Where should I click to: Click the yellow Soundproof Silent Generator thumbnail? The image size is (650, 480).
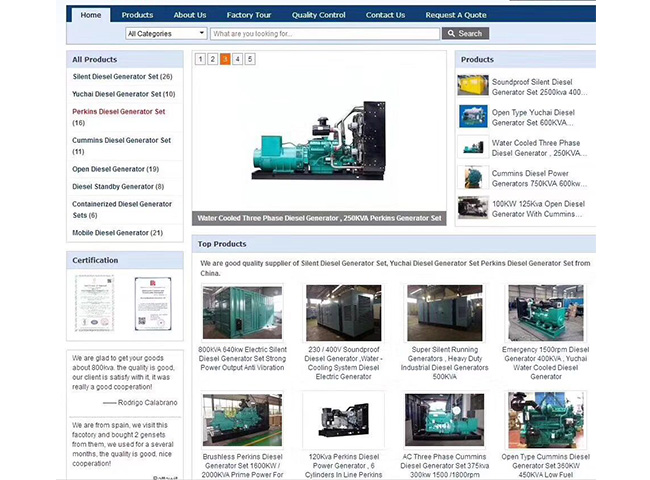(472, 86)
